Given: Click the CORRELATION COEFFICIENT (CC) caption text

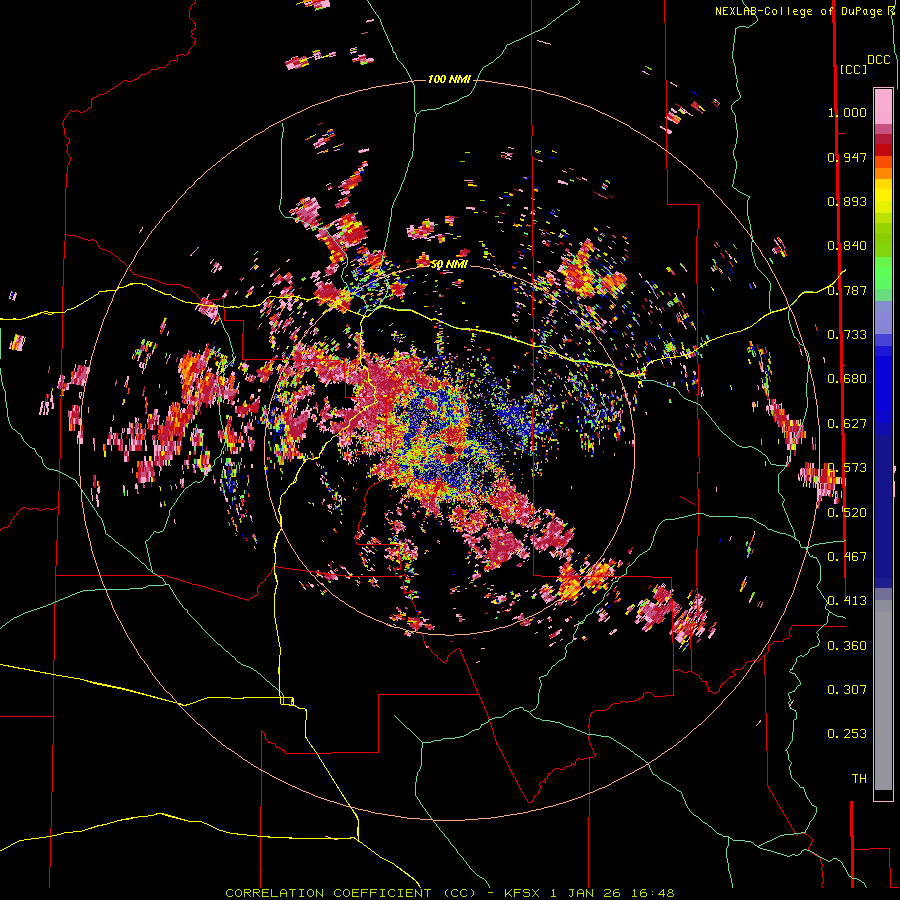Looking at the screenshot, I should pos(350,893).
